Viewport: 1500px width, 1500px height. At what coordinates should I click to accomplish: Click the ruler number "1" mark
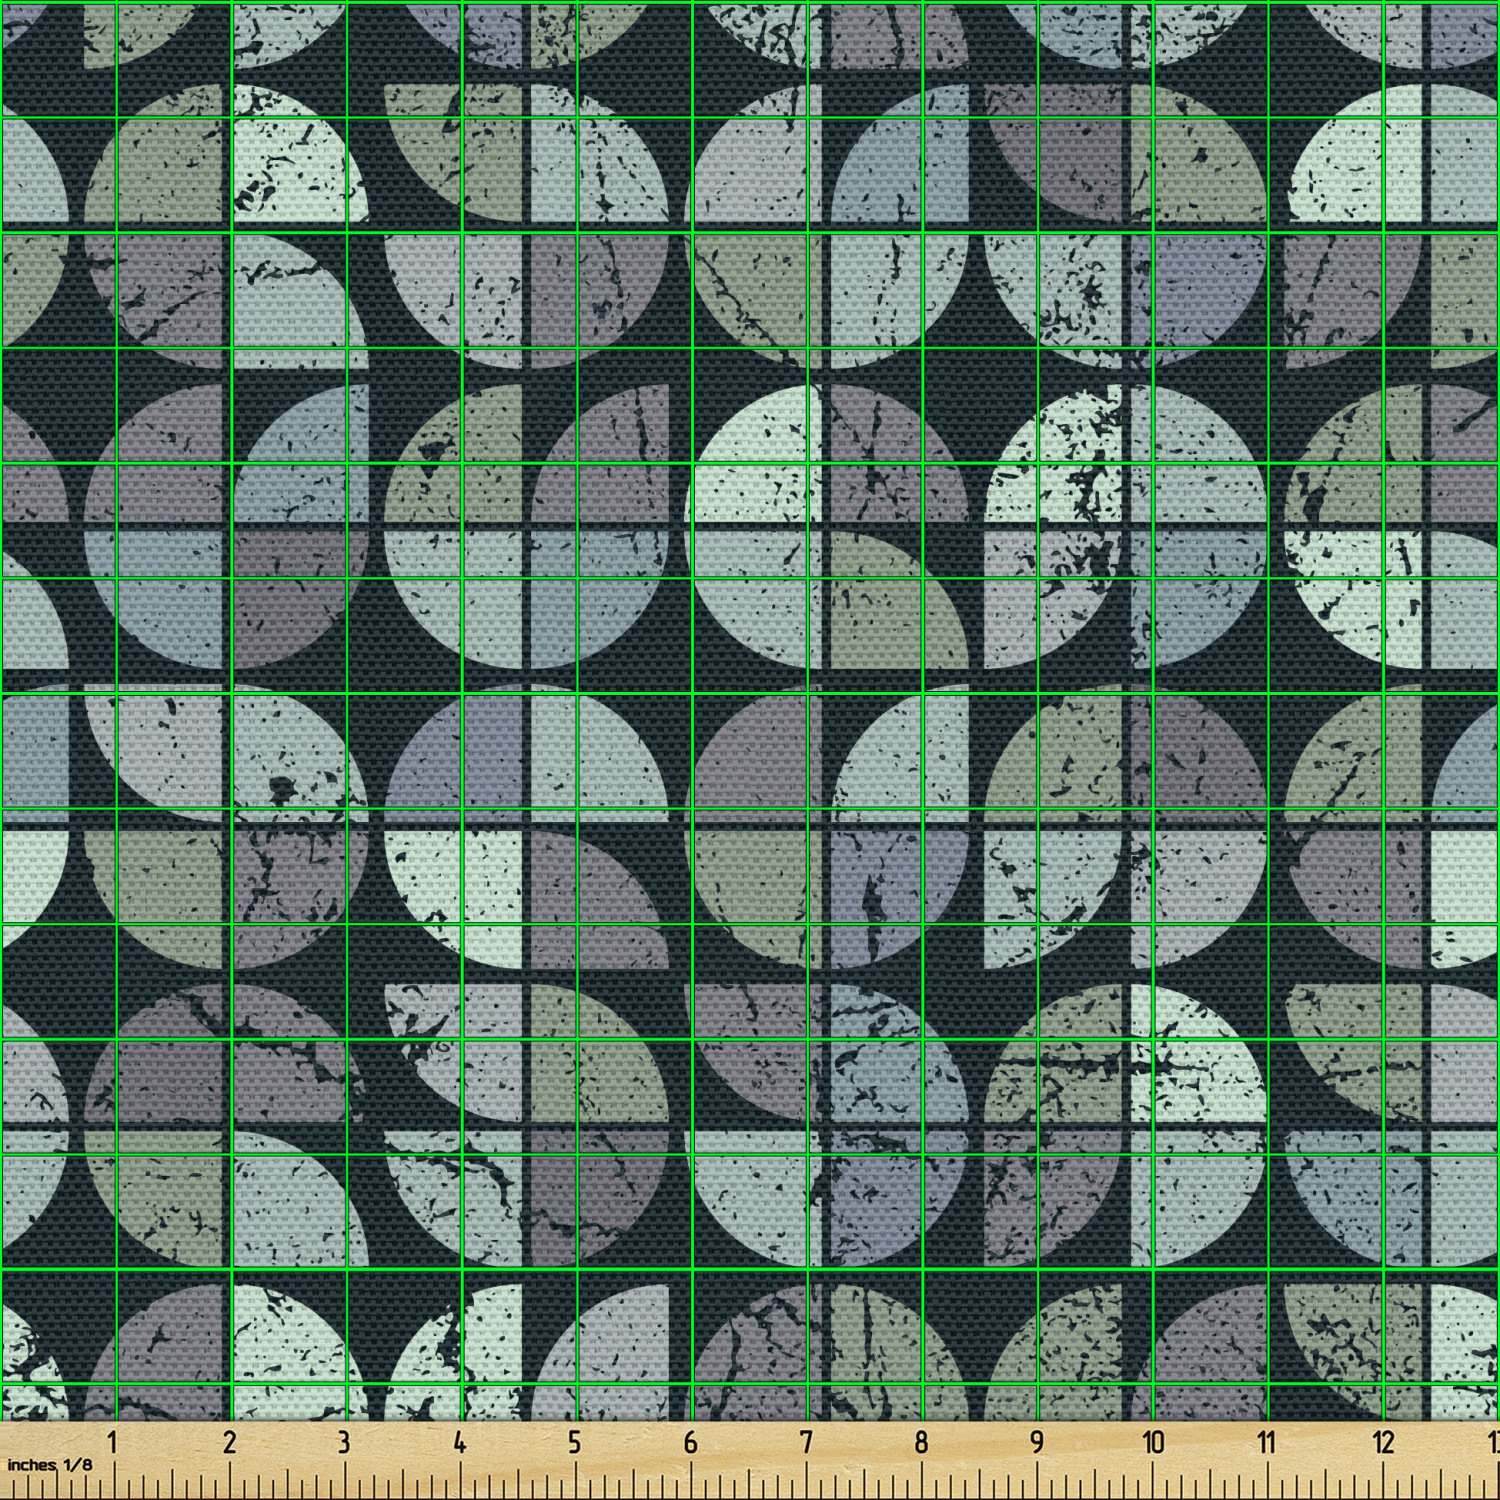coord(113,1442)
